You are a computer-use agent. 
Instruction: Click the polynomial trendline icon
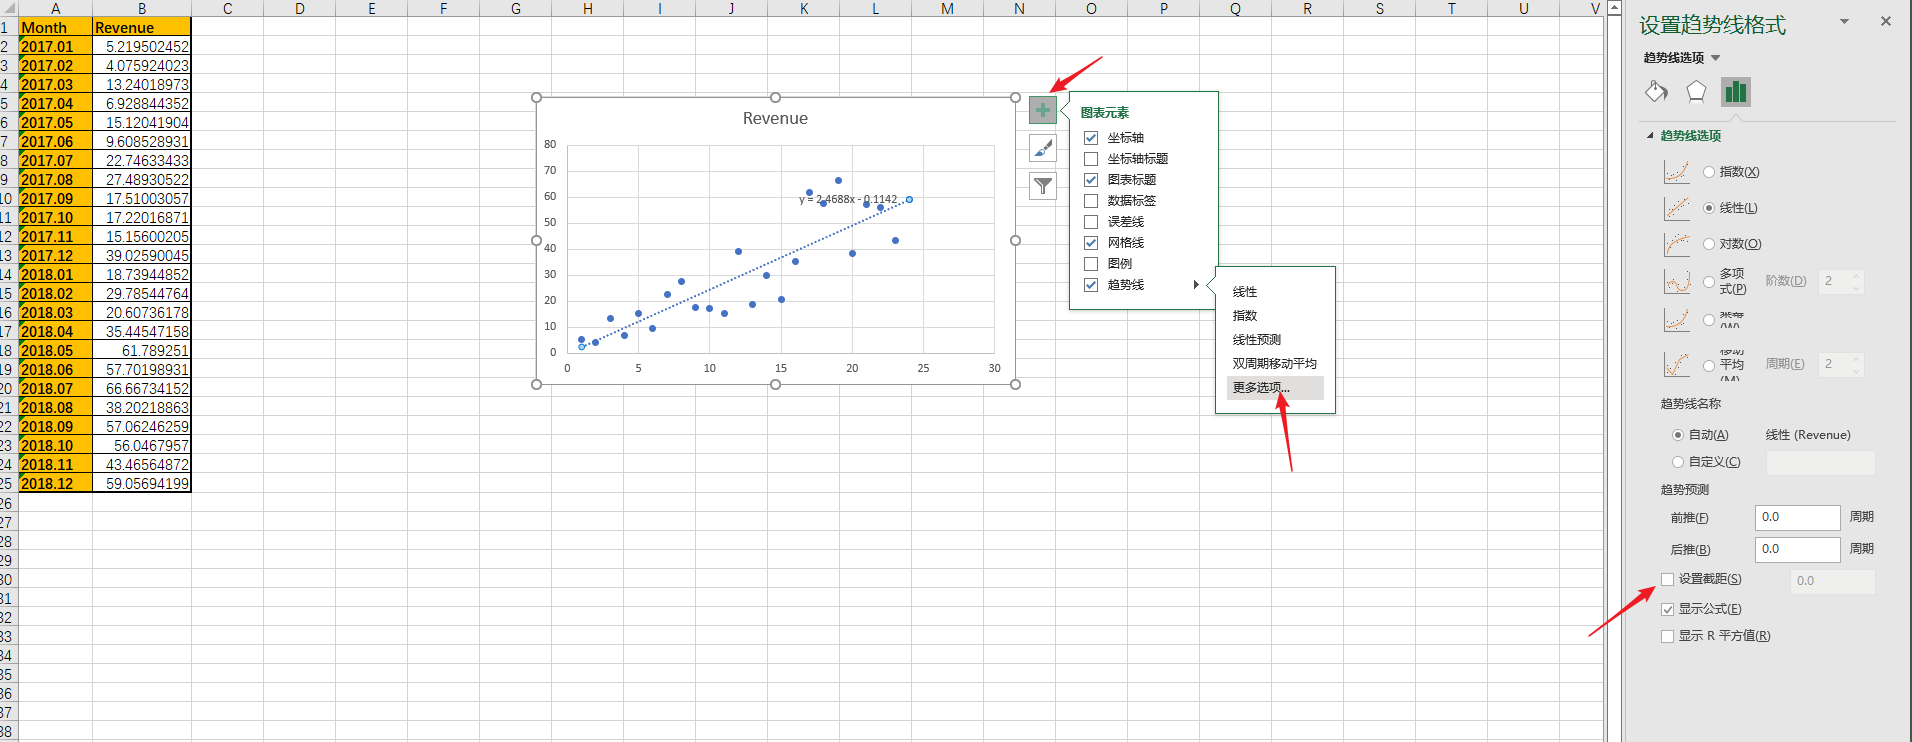1677,281
